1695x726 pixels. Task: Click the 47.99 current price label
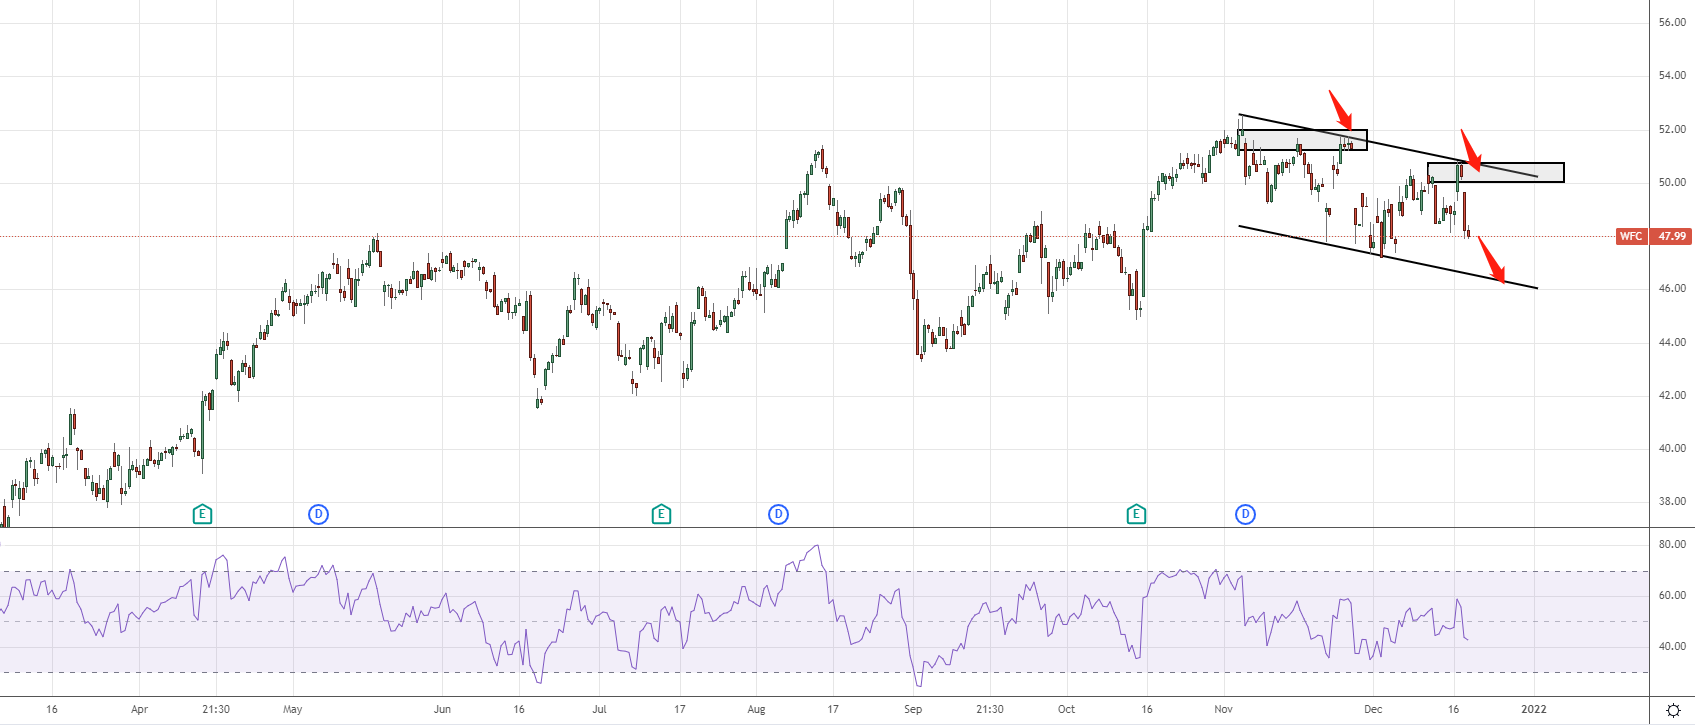click(1671, 237)
